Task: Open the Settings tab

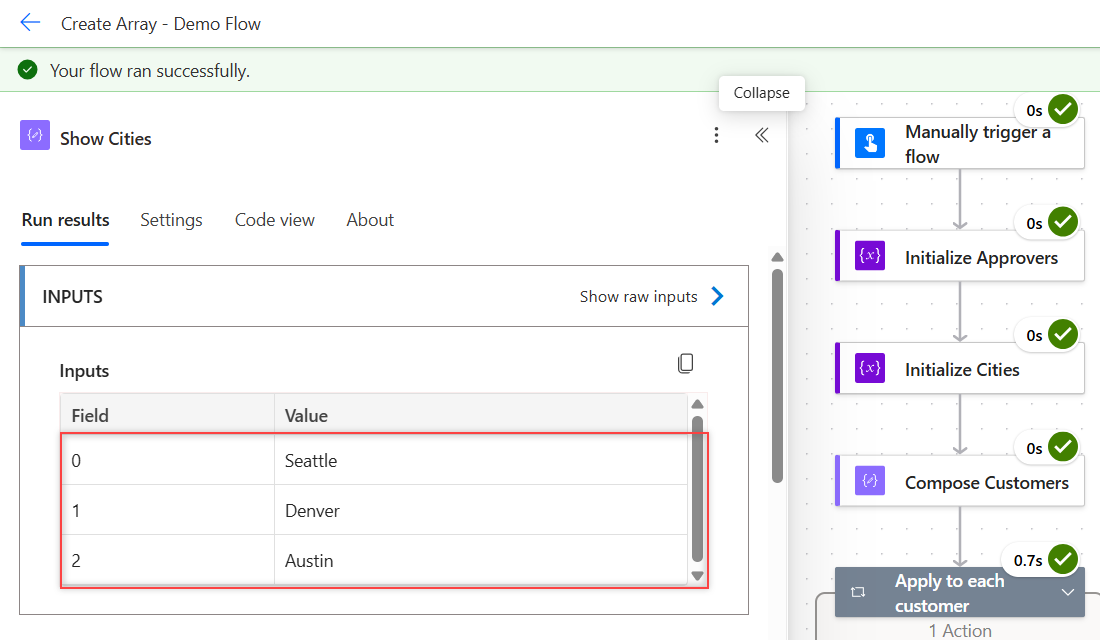Action: pyautogui.click(x=171, y=220)
